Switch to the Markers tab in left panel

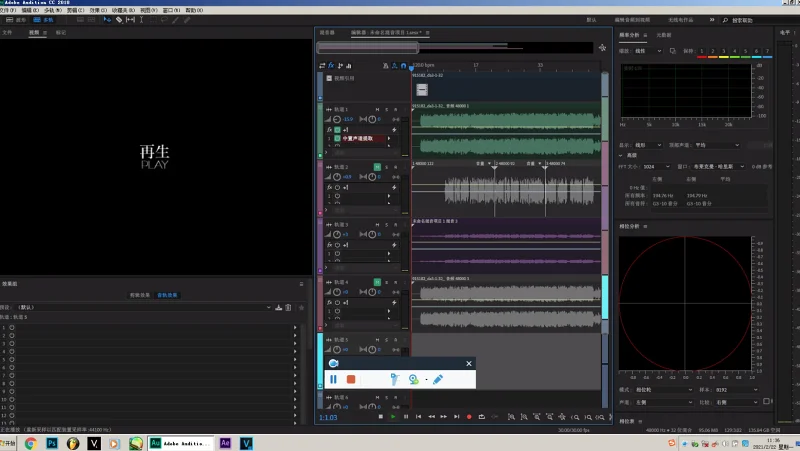(x=61, y=33)
